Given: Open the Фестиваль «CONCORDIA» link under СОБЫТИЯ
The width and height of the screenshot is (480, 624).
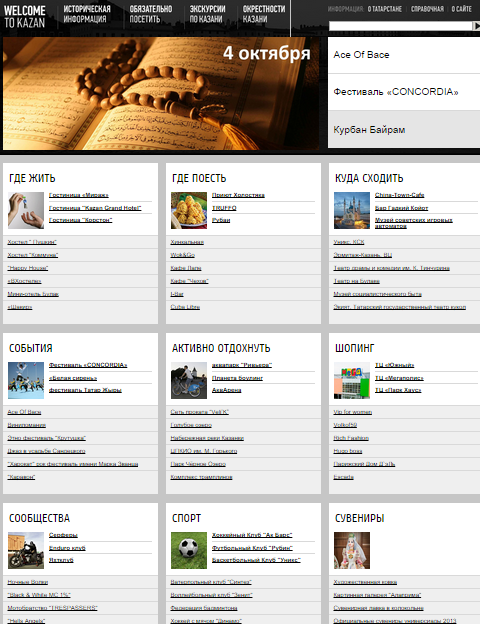Looking at the screenshot, I should coord(88,365).
